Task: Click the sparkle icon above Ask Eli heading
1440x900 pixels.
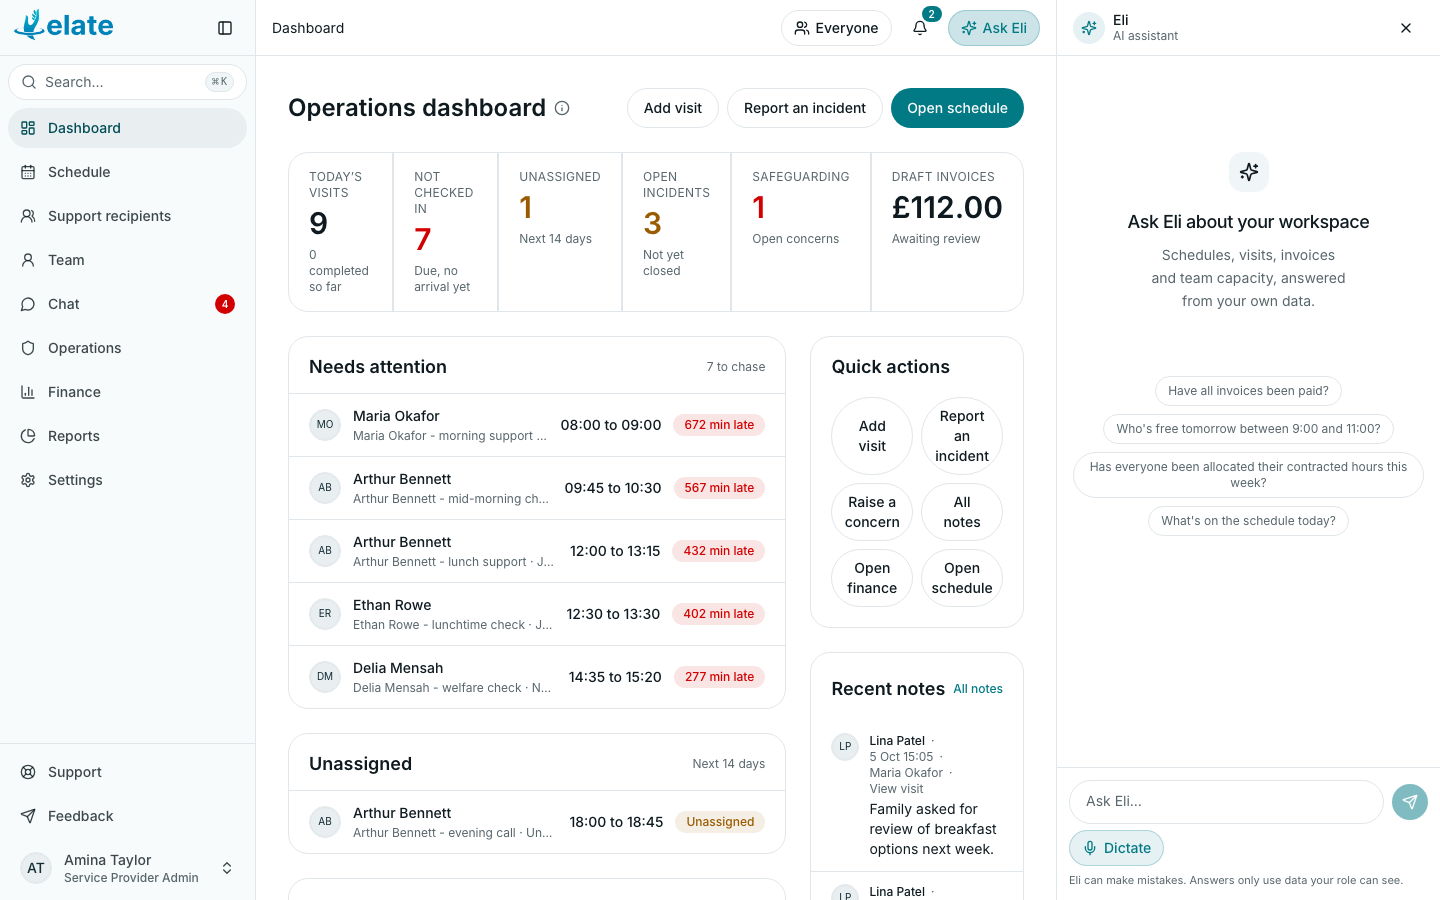Action: [1249, 172]
